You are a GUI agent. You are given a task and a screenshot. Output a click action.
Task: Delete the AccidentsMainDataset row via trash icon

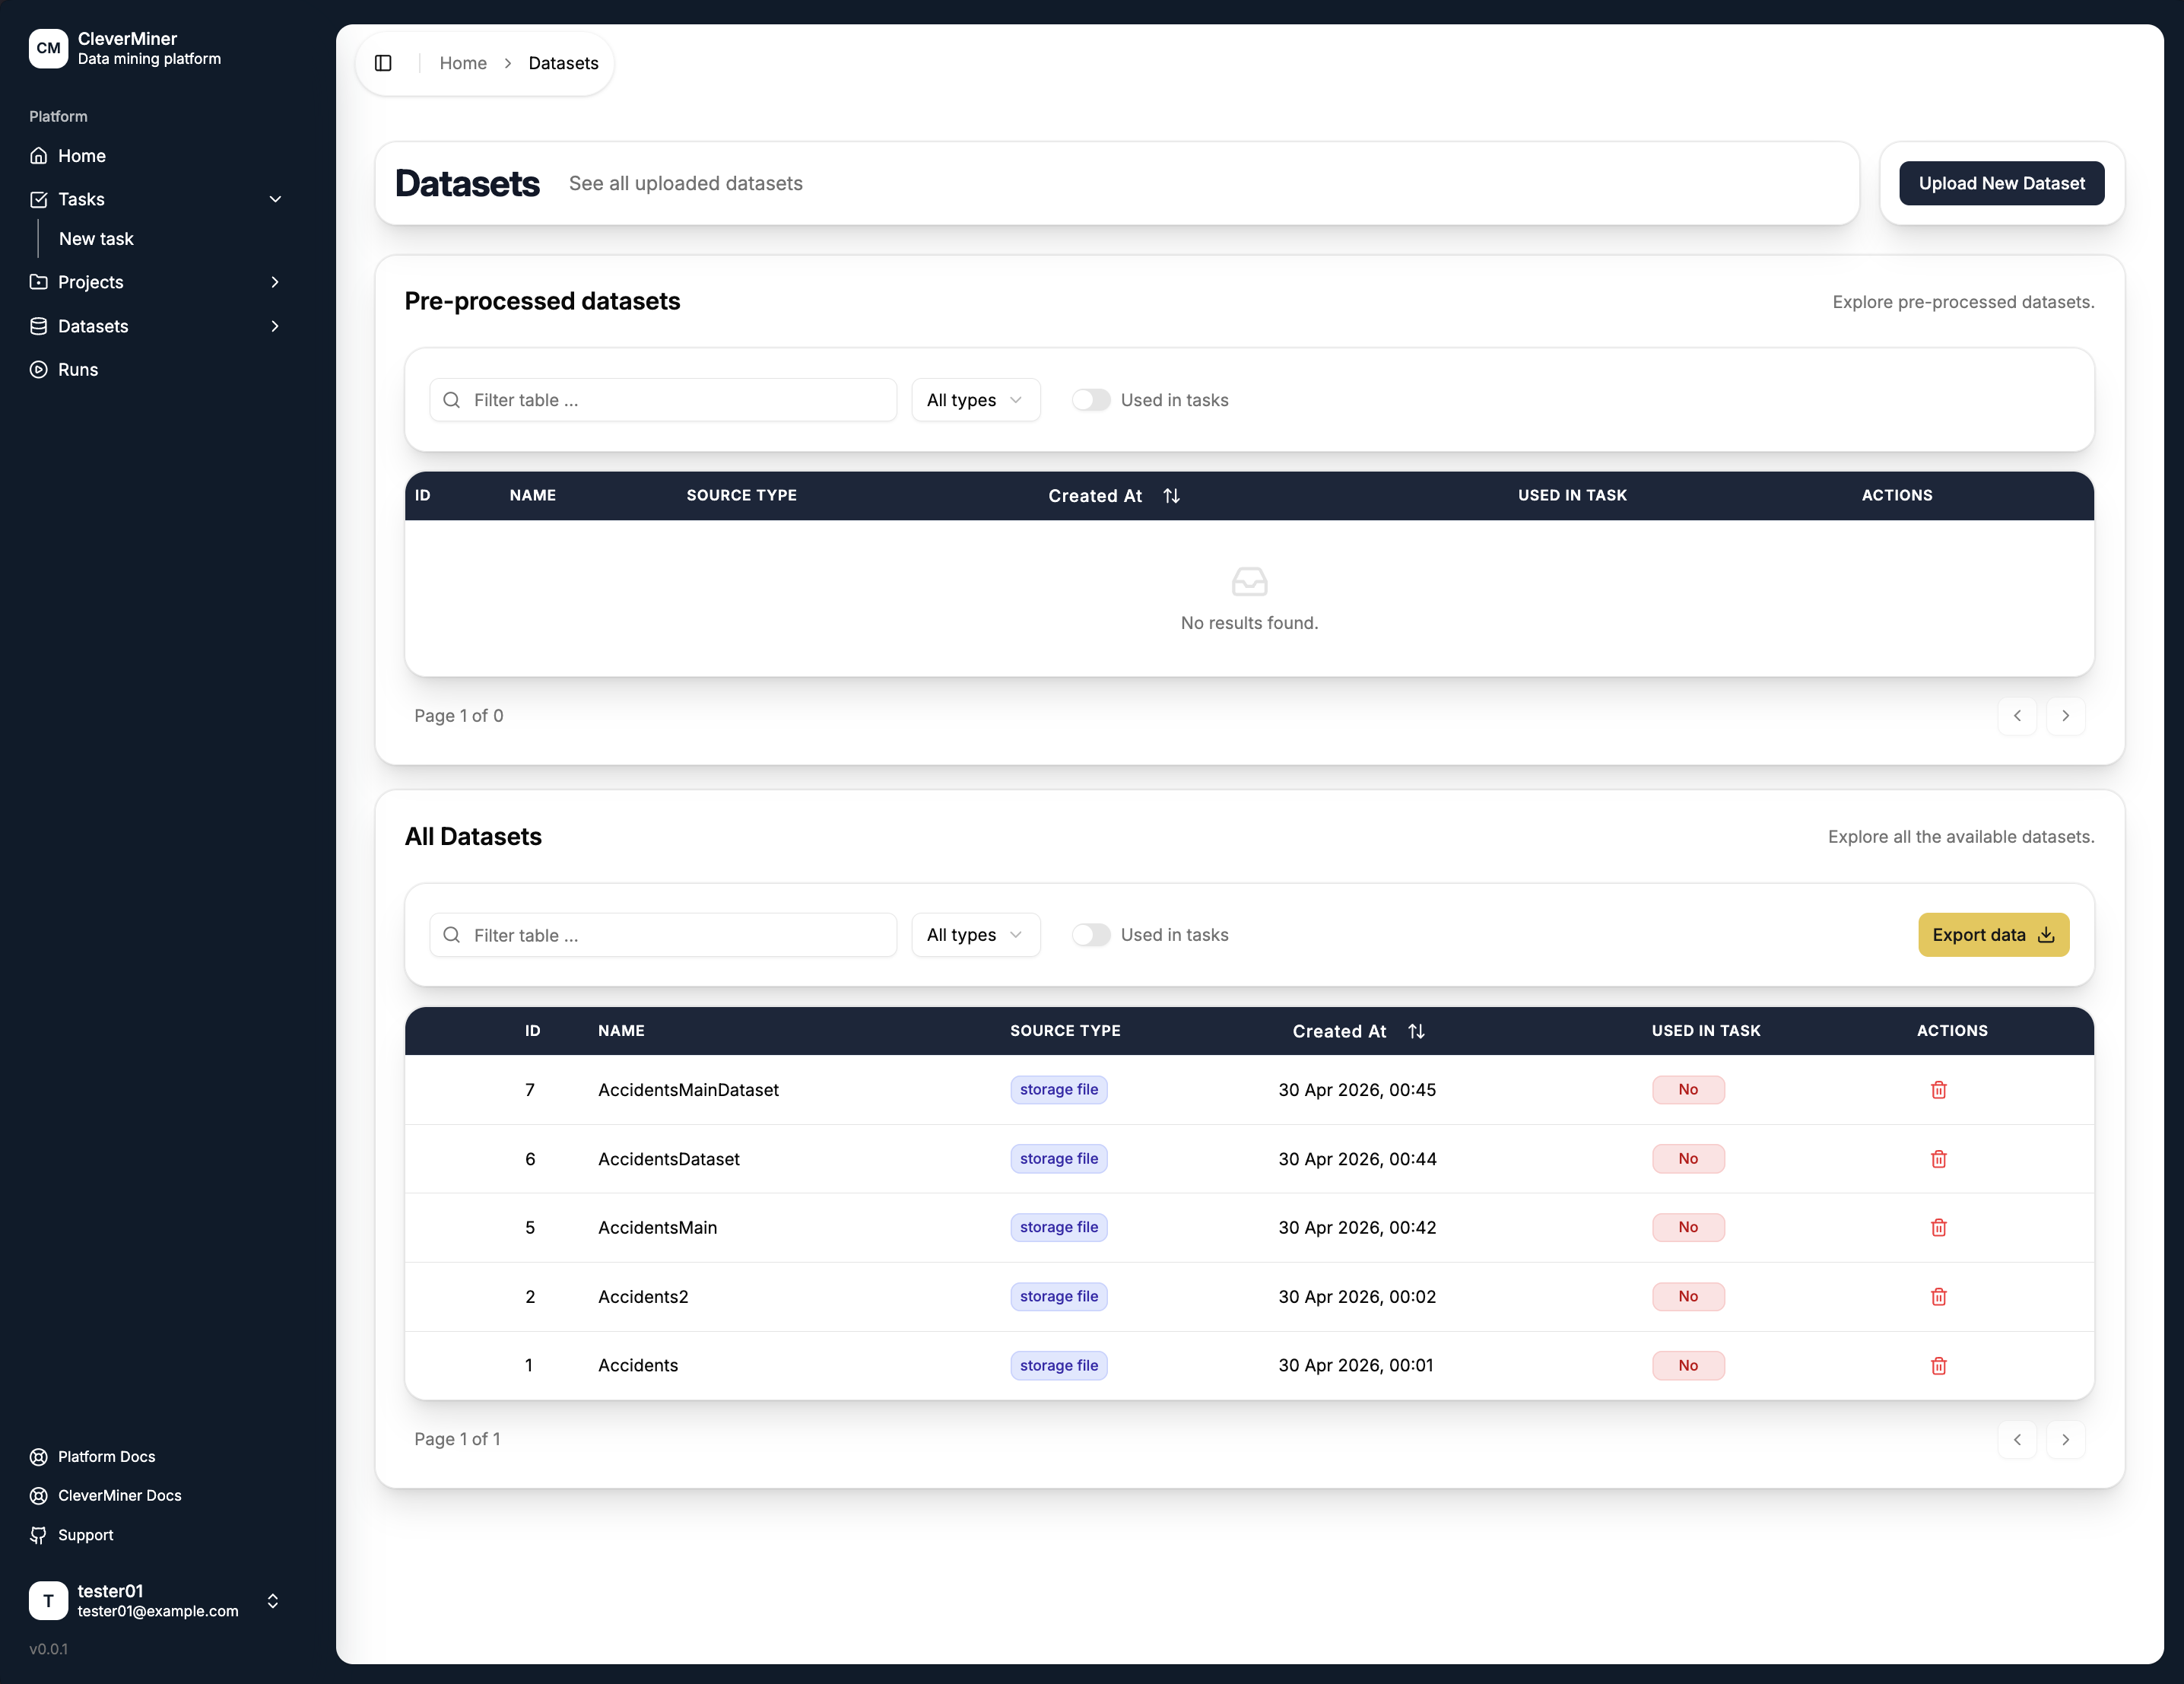(x=1938, y=1089)
